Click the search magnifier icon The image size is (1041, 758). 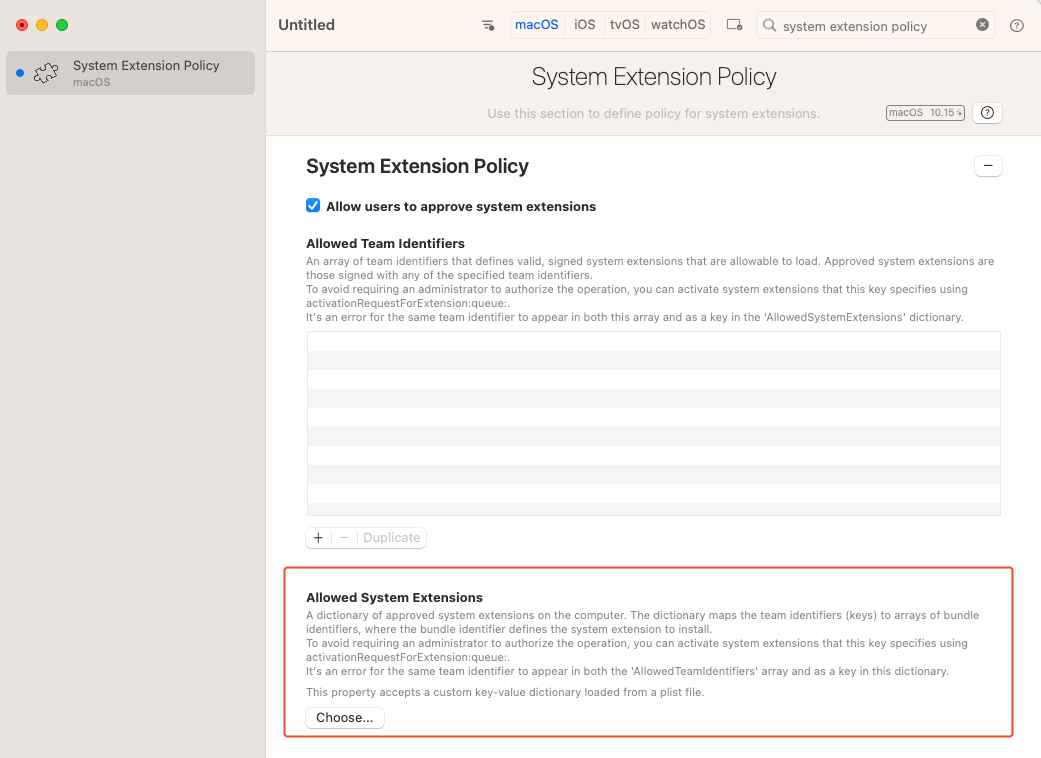(x=770, y=26)
